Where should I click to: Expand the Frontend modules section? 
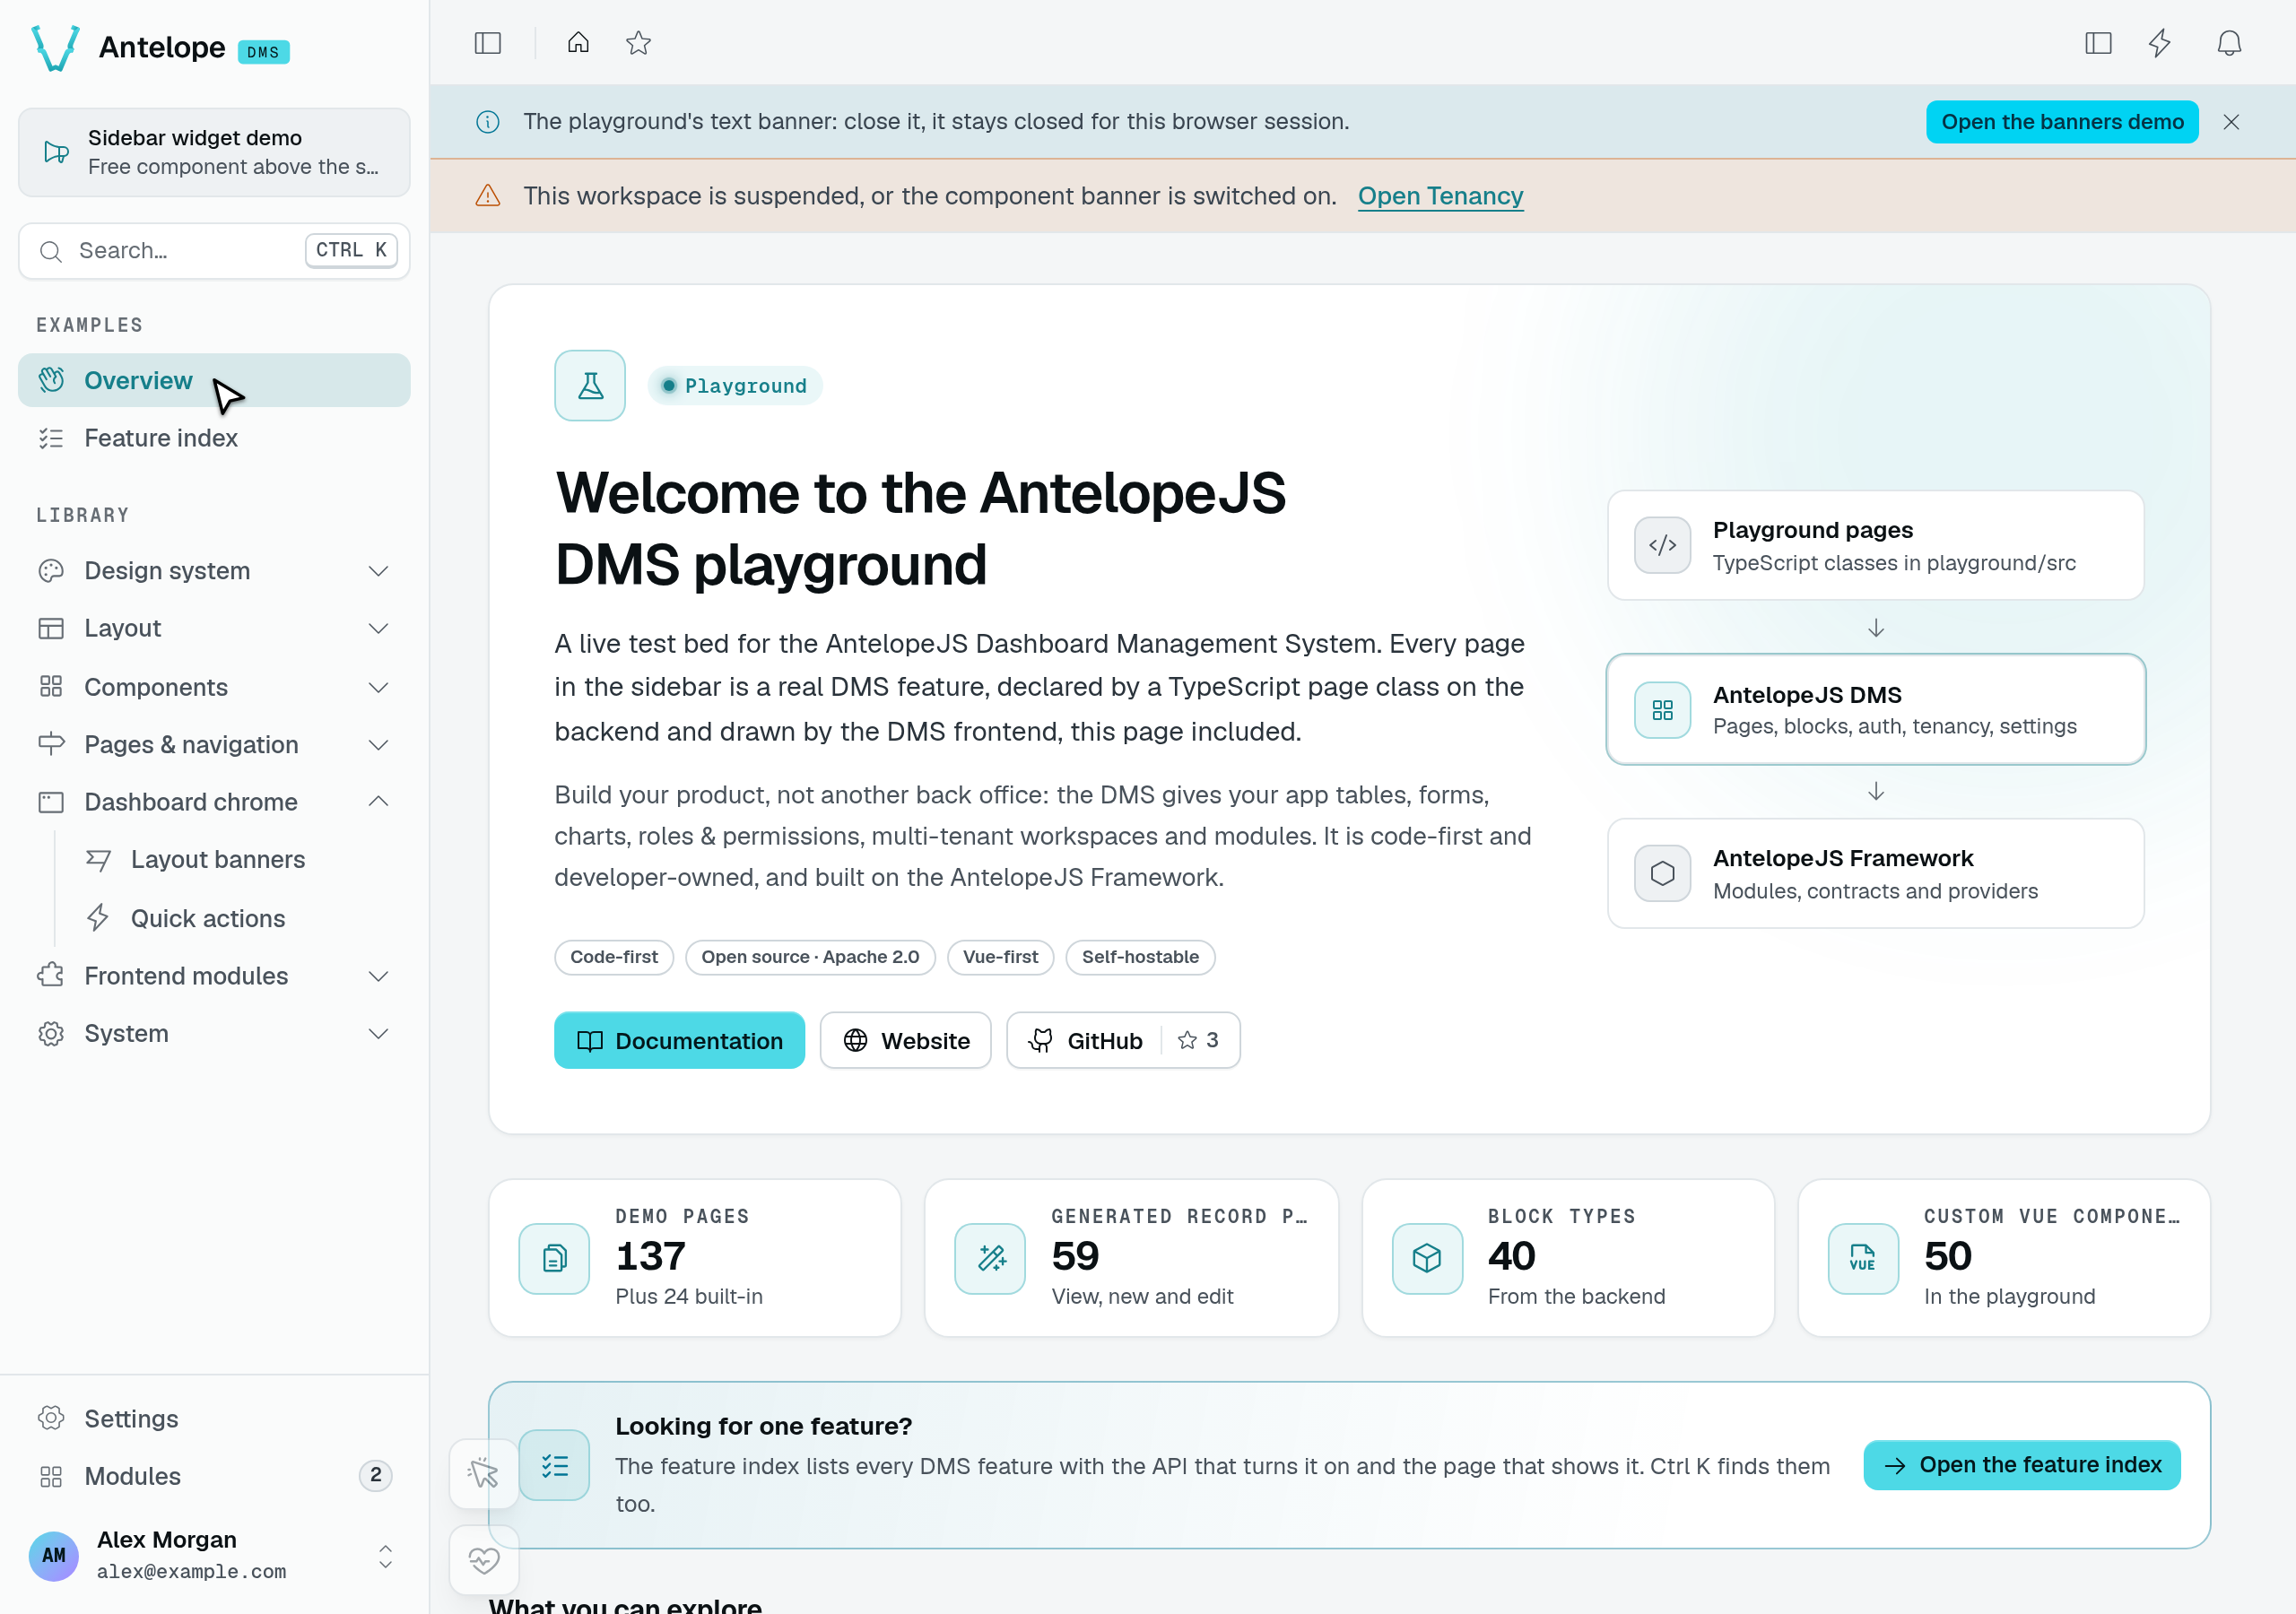(x=214, y=976)
